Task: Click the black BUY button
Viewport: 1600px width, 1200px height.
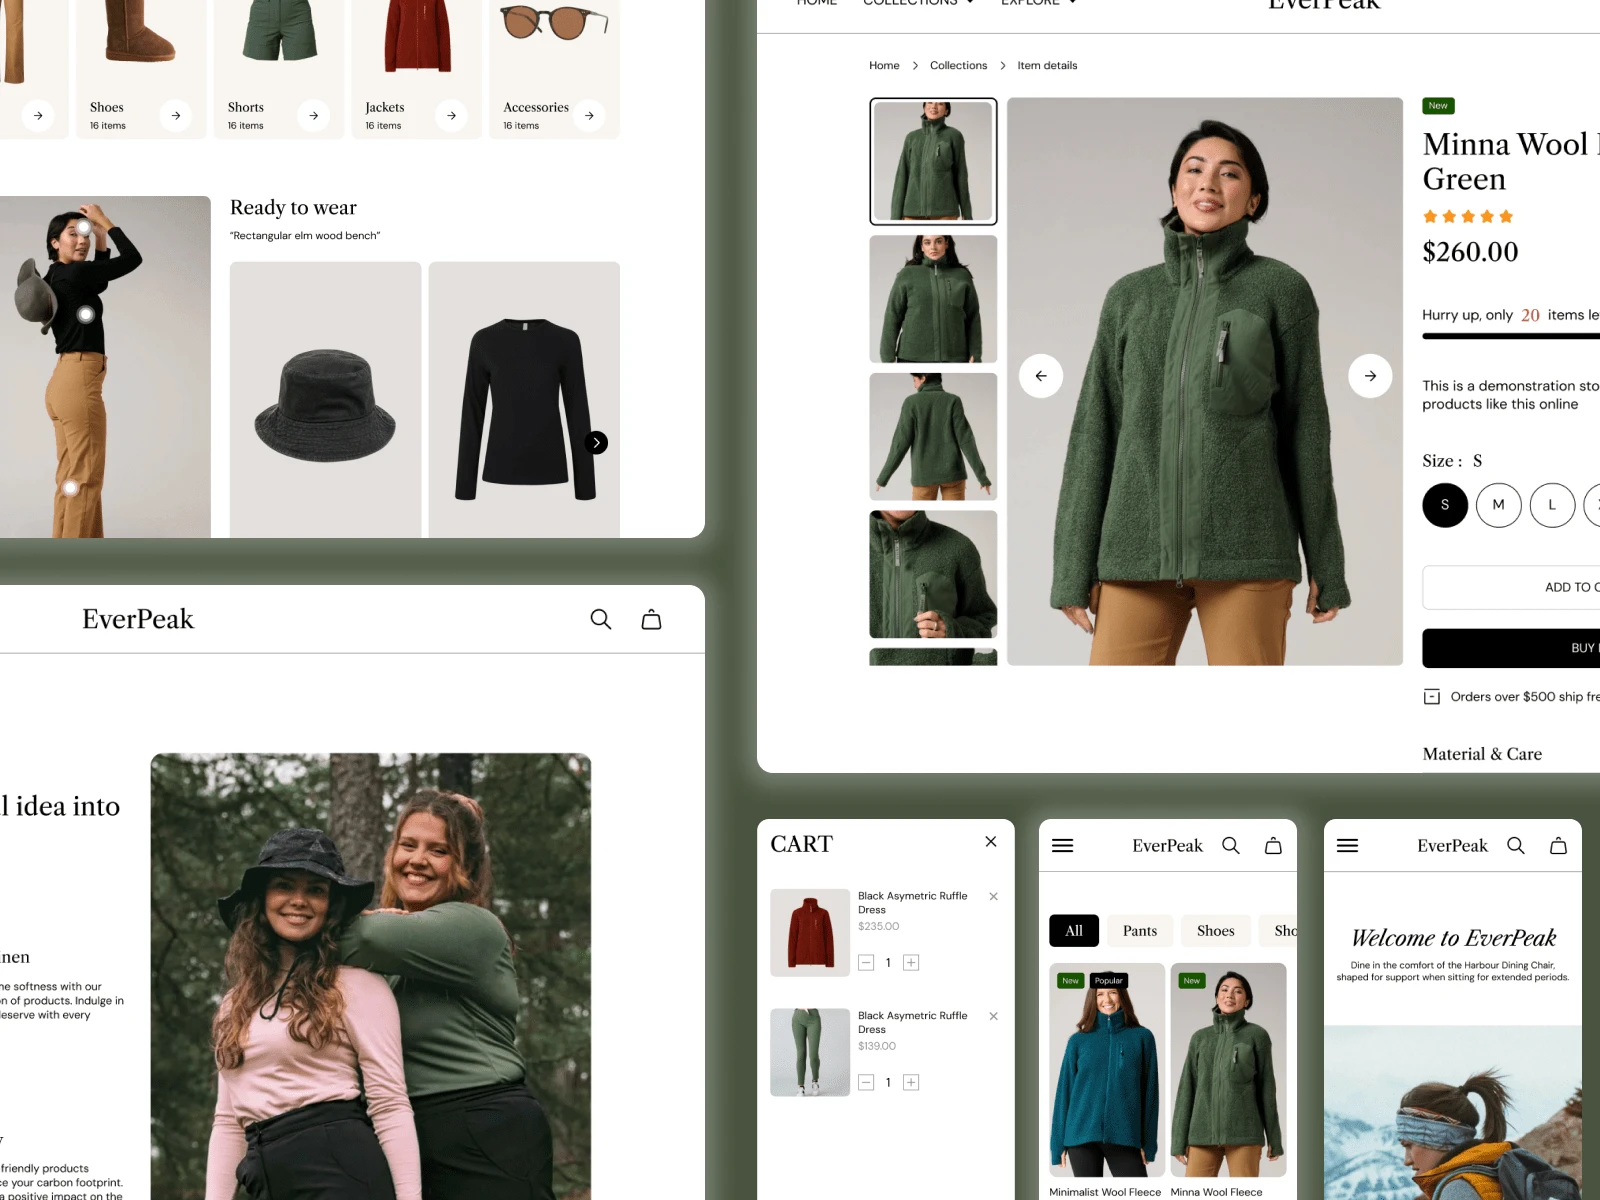Action: (1511, 648)
